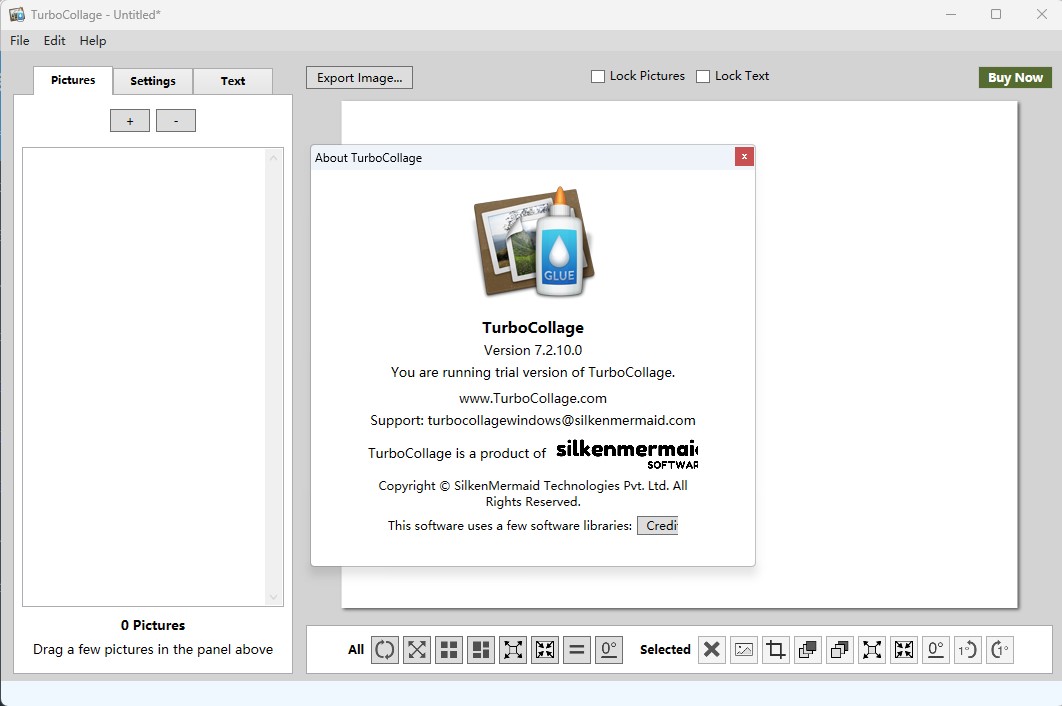
Task: Click the minus button to remove pictures
Action: click(x=176, y=121)
